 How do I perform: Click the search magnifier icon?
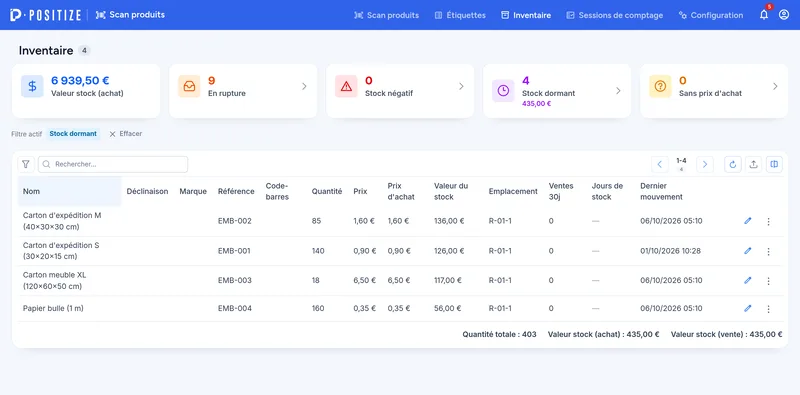(46, 164)
